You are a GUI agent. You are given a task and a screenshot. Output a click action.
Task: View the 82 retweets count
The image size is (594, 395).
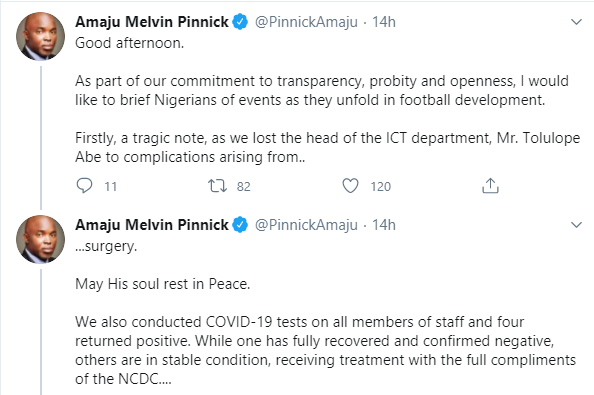click(x=244, y=186)
